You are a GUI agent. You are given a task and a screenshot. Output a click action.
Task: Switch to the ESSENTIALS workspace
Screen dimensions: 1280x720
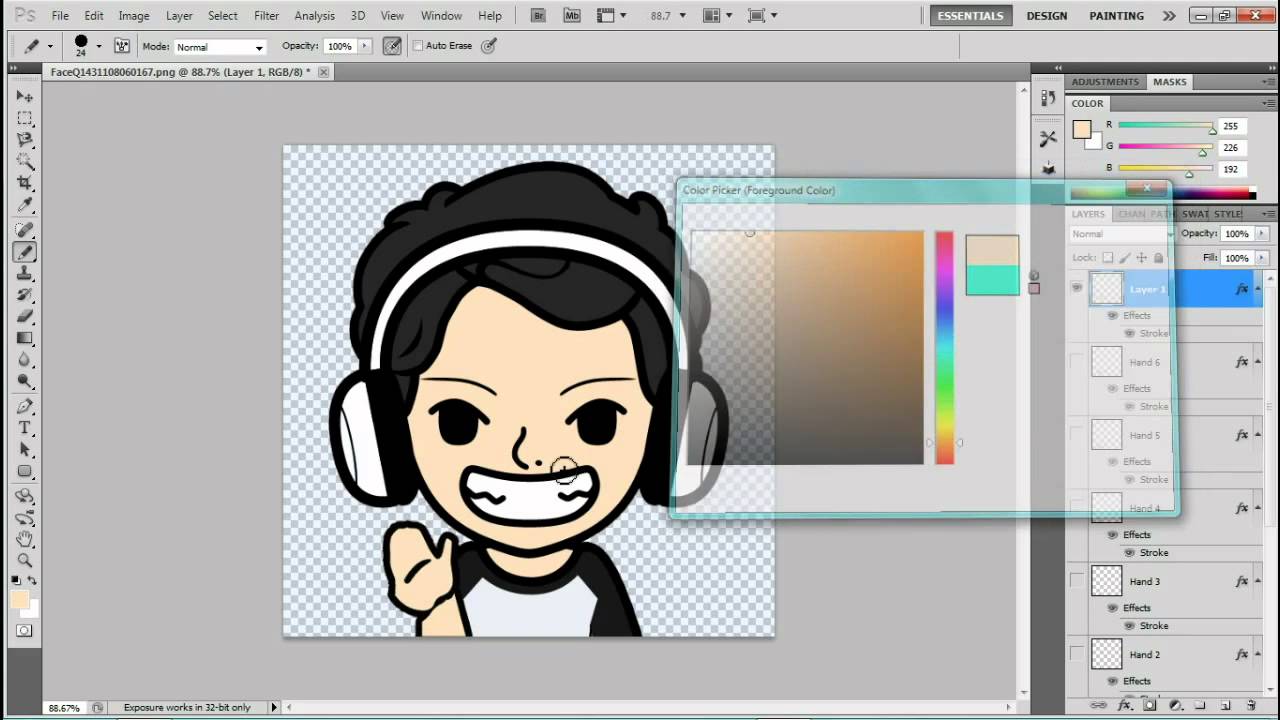point(970,16)
